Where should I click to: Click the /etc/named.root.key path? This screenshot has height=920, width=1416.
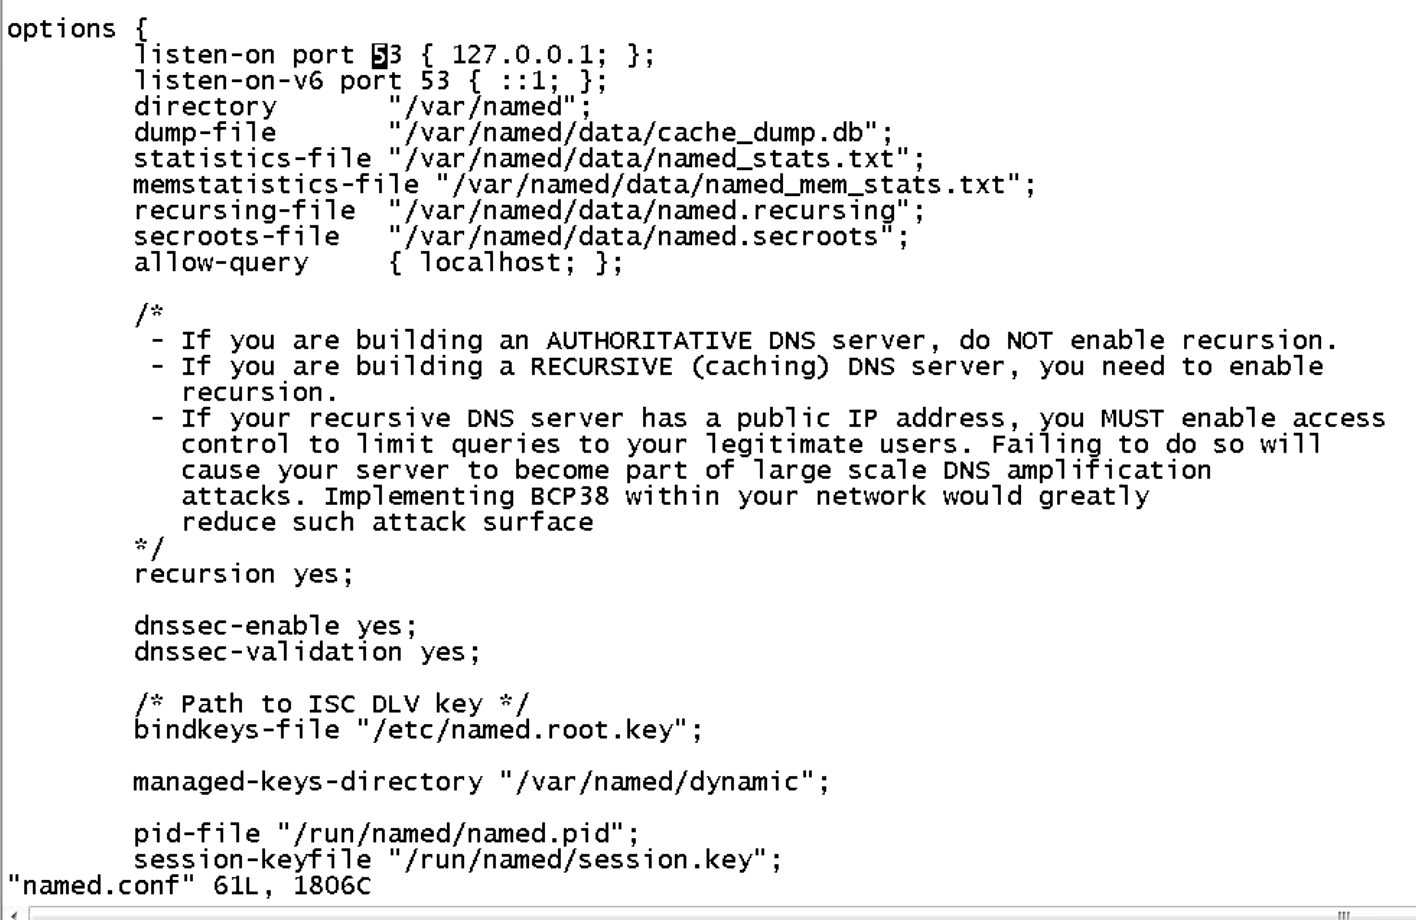pos(529,731)
